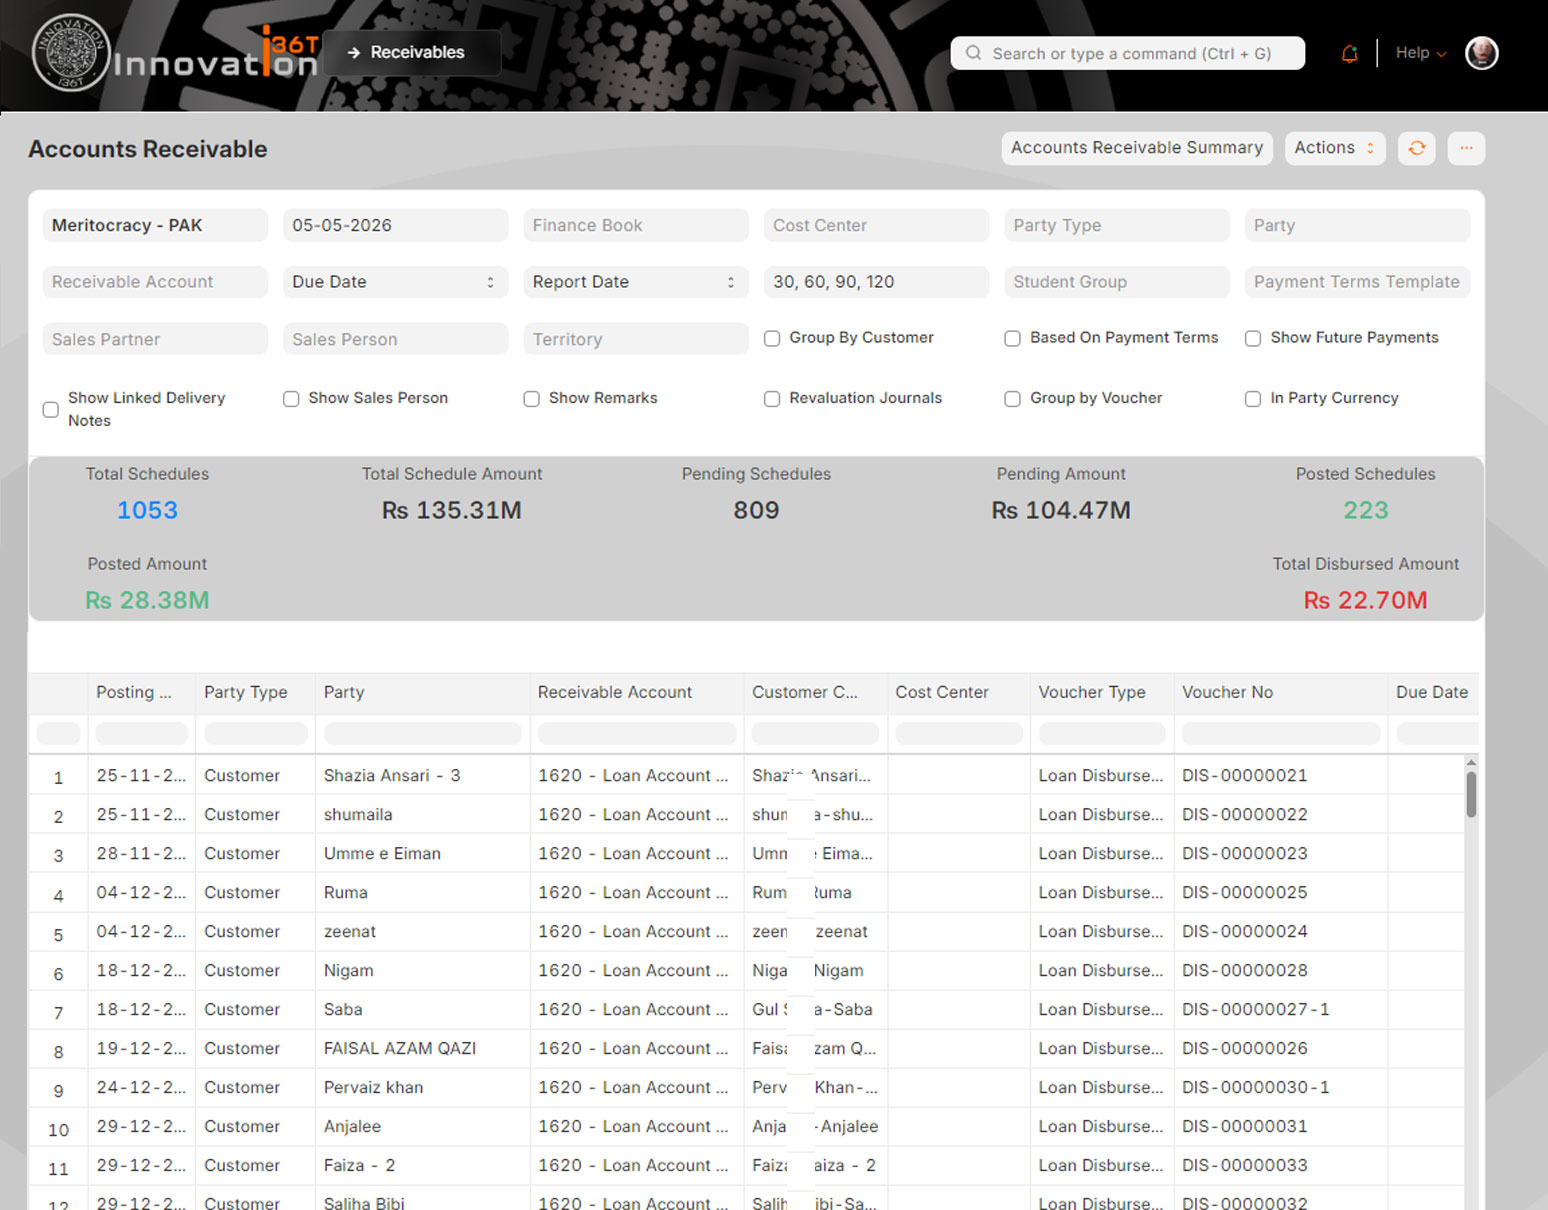Refresh the report with the reload icon

pyautogui.click(x=1416, y=148)
